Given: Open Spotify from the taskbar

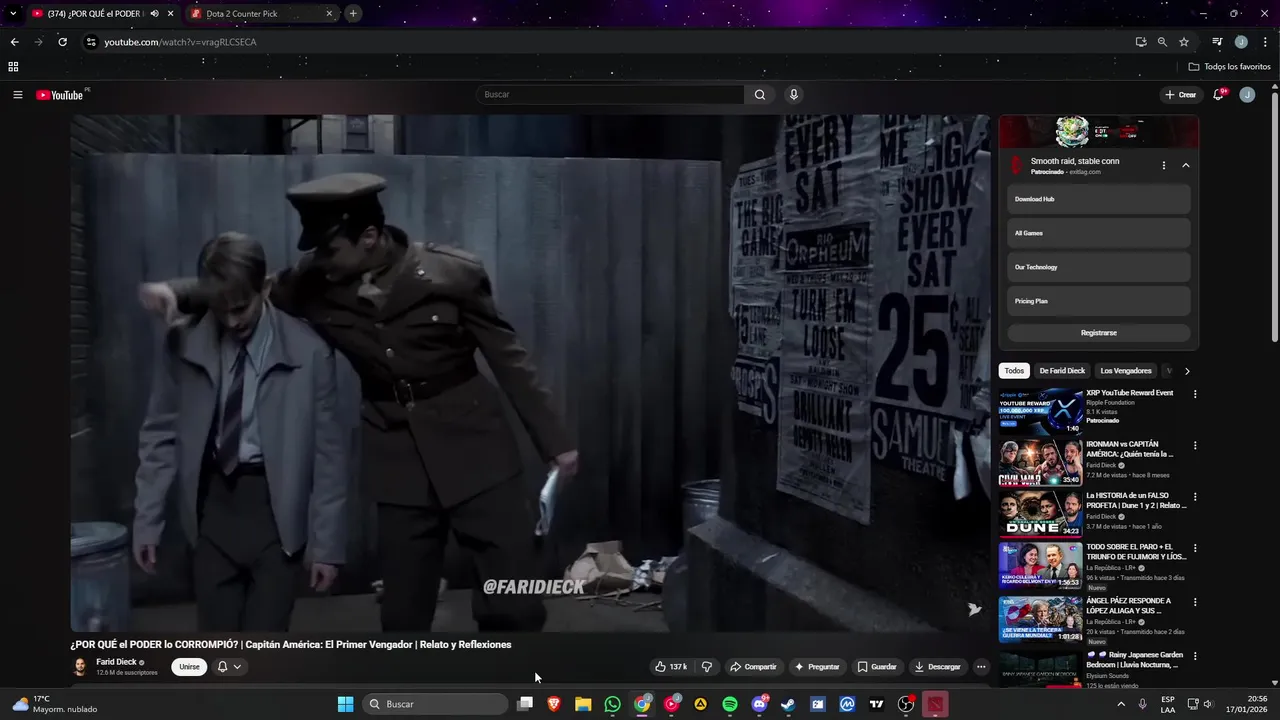Looking at the screenshot, I should point(730,704).
